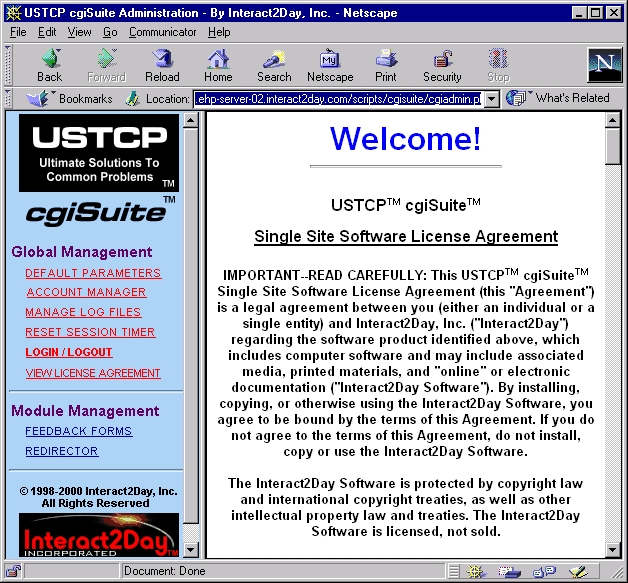The image size is (628, 583).
Task: Click the padlock security icon in status bar
Action: tap(13, 571)
